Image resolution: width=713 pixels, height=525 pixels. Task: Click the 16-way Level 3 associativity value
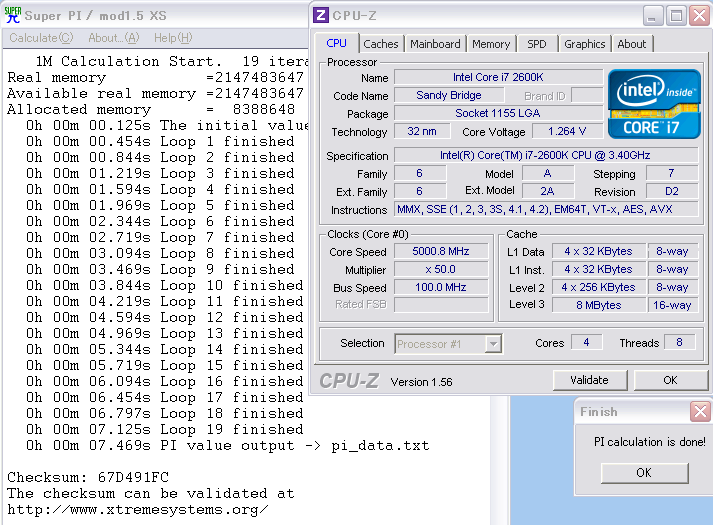click(672, 305)
